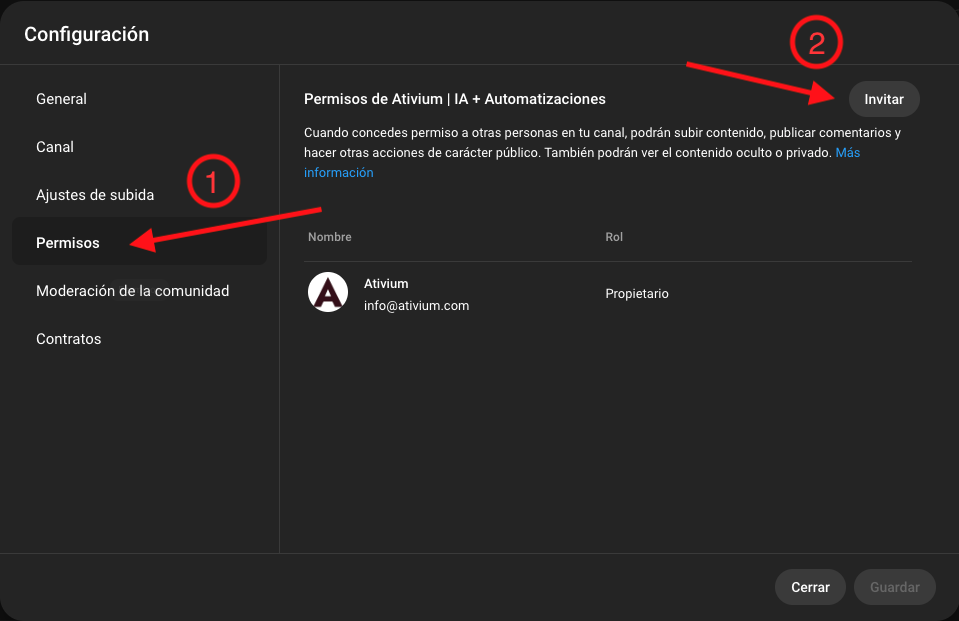Select the Permisos sidebar item
Screen dimensions: 959x621
pos(139,241)
